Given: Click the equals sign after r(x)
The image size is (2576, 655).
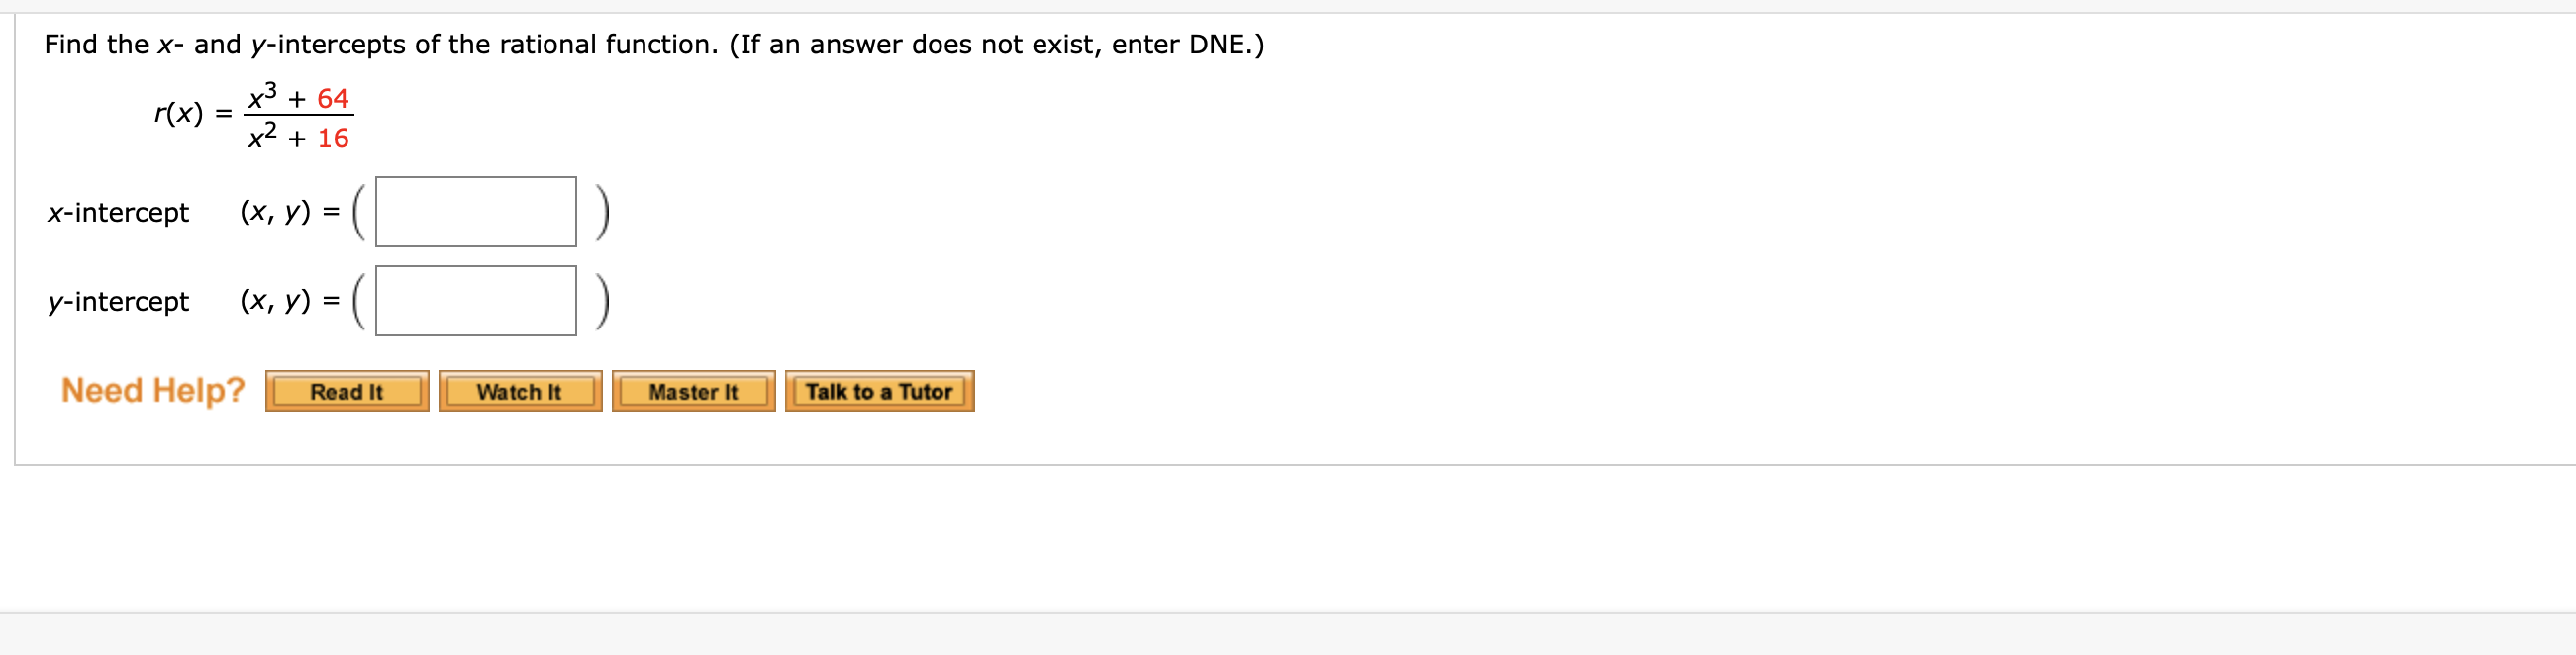Looking at the screenshot, I should tap(224, 115).
